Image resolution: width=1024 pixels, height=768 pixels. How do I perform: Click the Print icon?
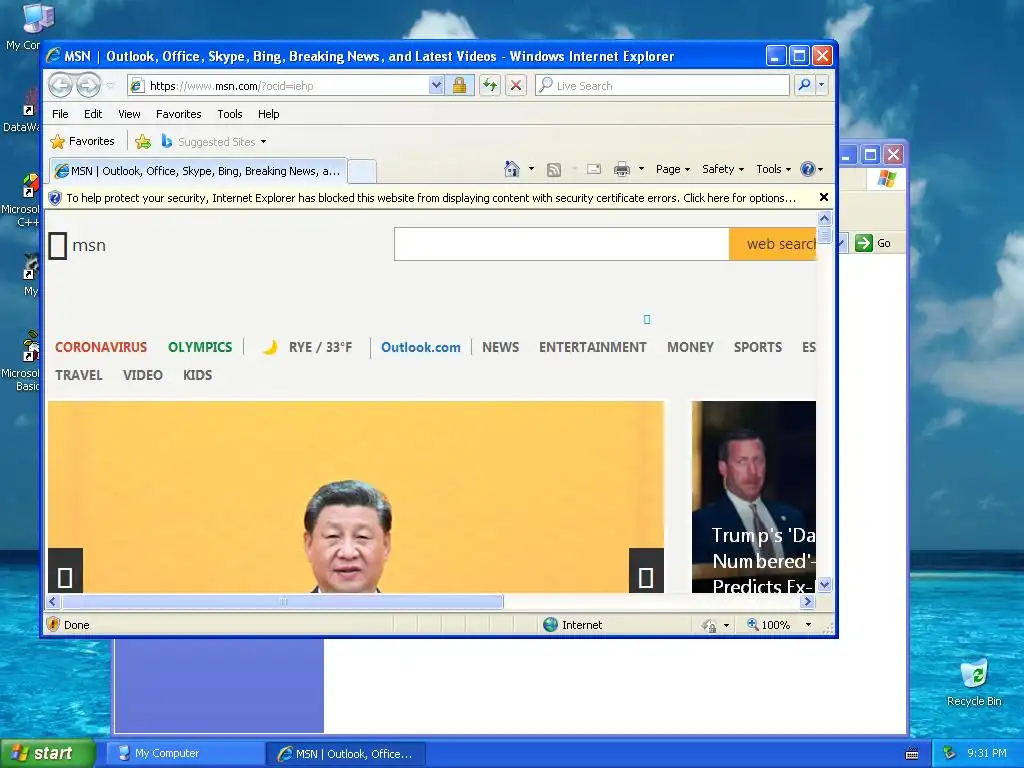(x=622, y=169)
